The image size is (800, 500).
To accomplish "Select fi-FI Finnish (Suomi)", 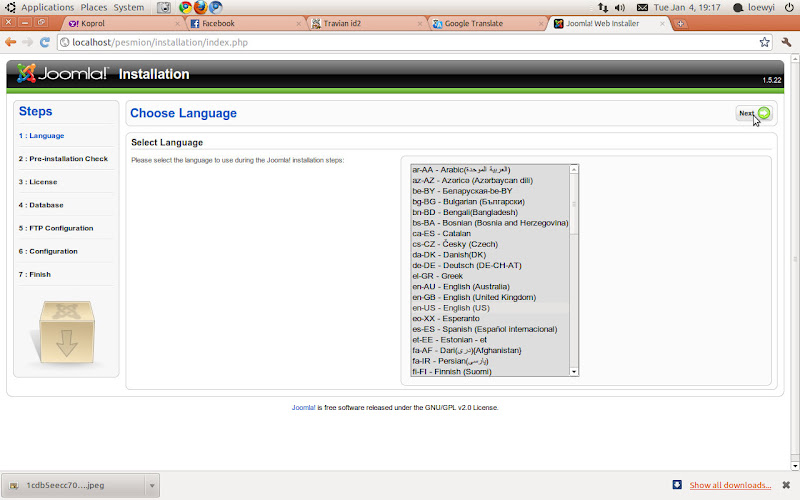I will tap(490, 371).
